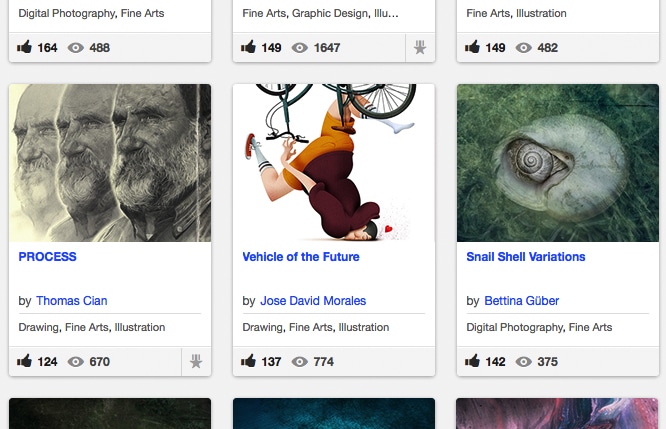
Task: Click the eye icon showing 488 views
Action: pos(75,47)
